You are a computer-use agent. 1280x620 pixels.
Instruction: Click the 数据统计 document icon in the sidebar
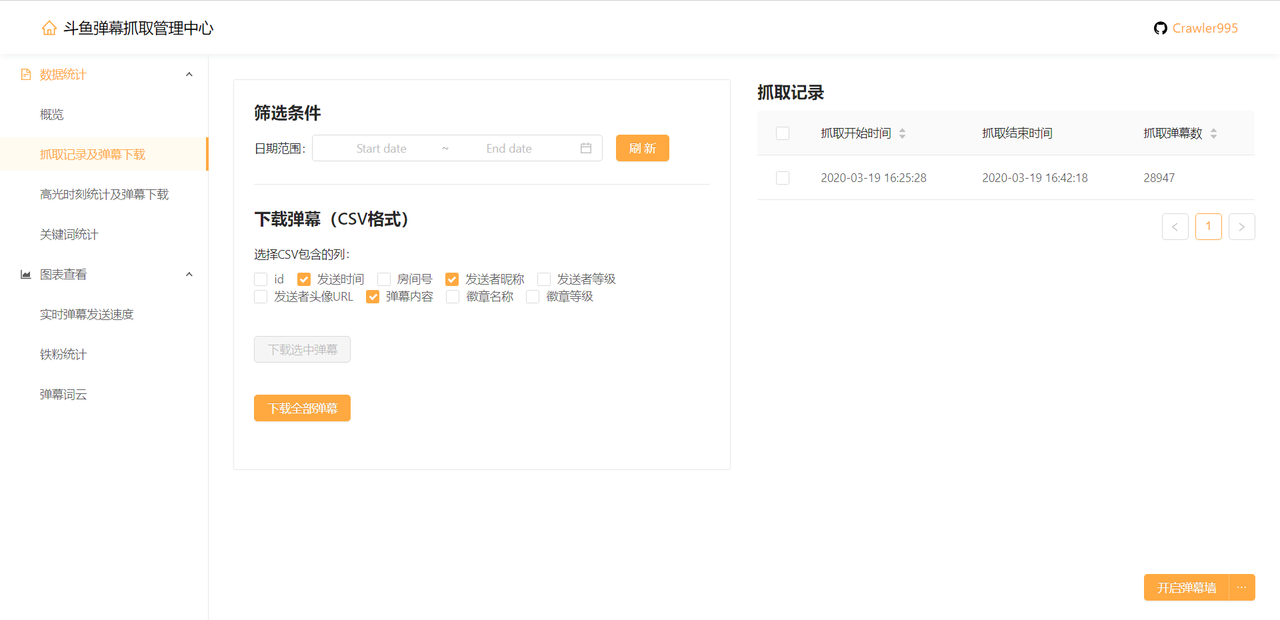point(26,74)
